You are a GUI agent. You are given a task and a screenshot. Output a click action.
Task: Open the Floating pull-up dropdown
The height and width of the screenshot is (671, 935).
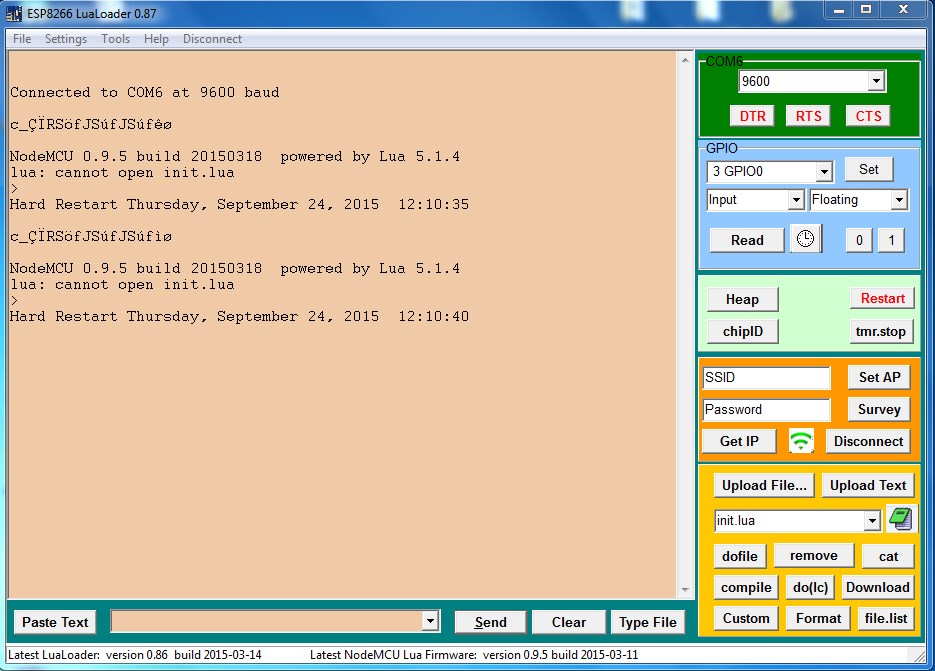(899, 200)
